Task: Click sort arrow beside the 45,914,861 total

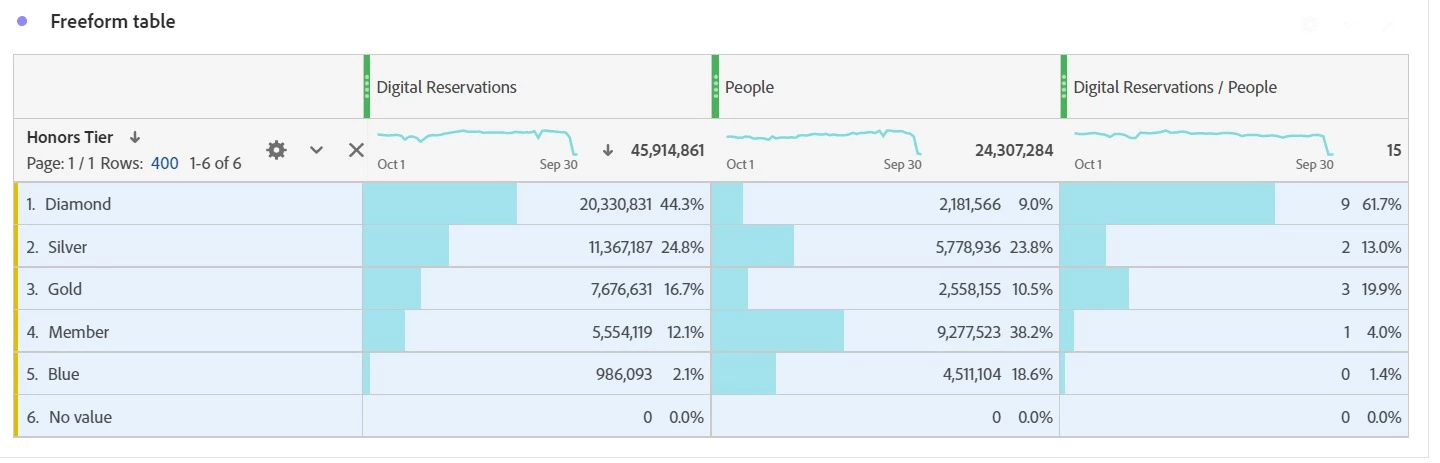Action: click(607, 150)
